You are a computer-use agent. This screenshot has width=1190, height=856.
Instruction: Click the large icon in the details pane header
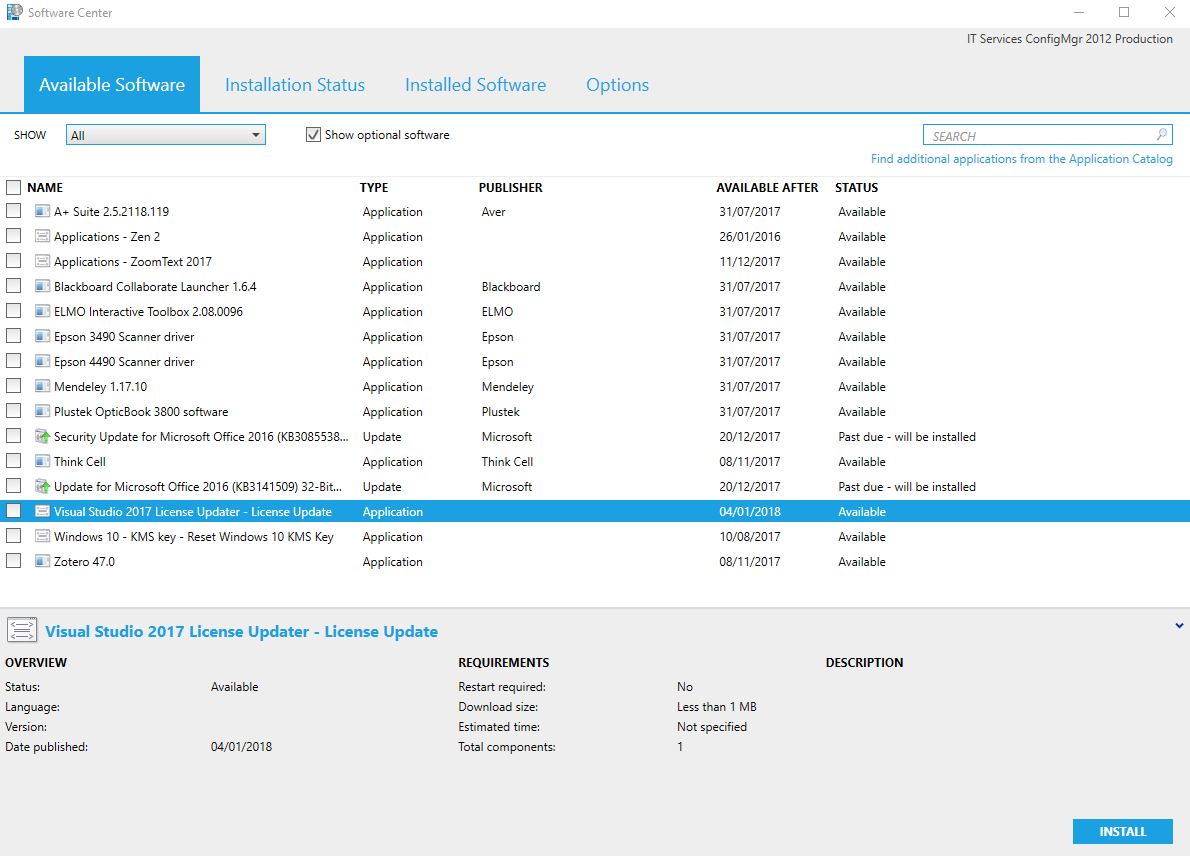(x=22, y=630)
